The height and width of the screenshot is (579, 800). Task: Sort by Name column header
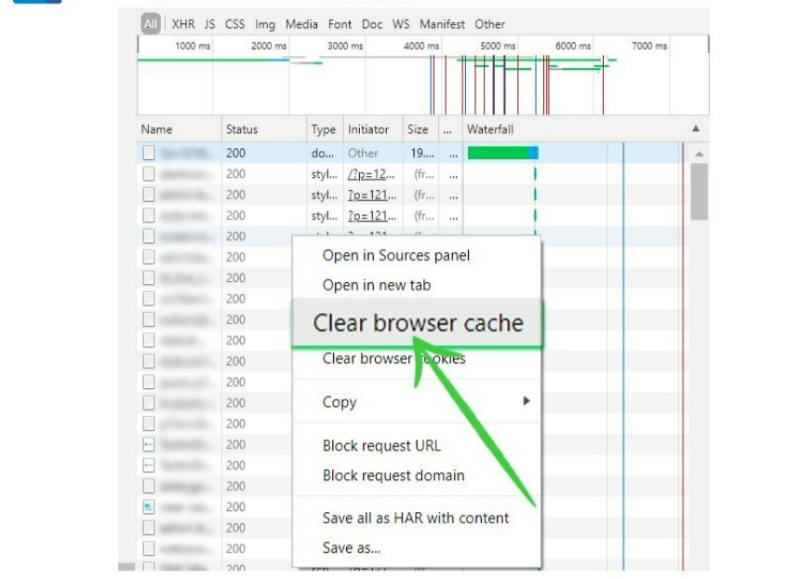click(179, 129)
